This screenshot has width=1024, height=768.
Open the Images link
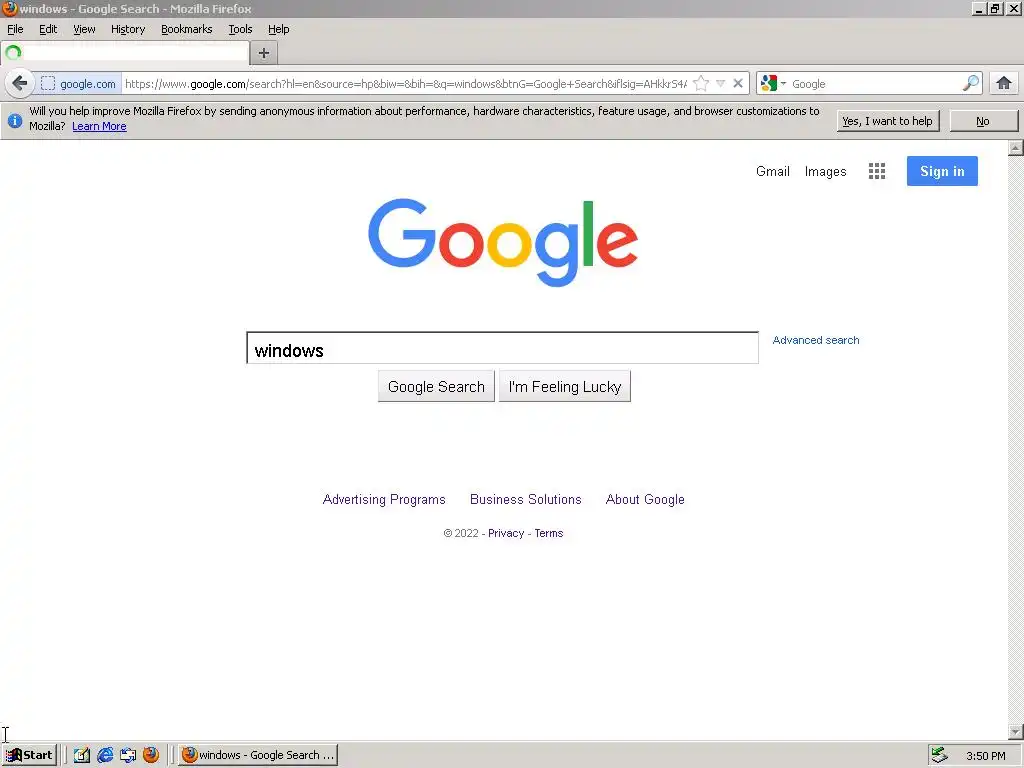[x=825, y=172]
